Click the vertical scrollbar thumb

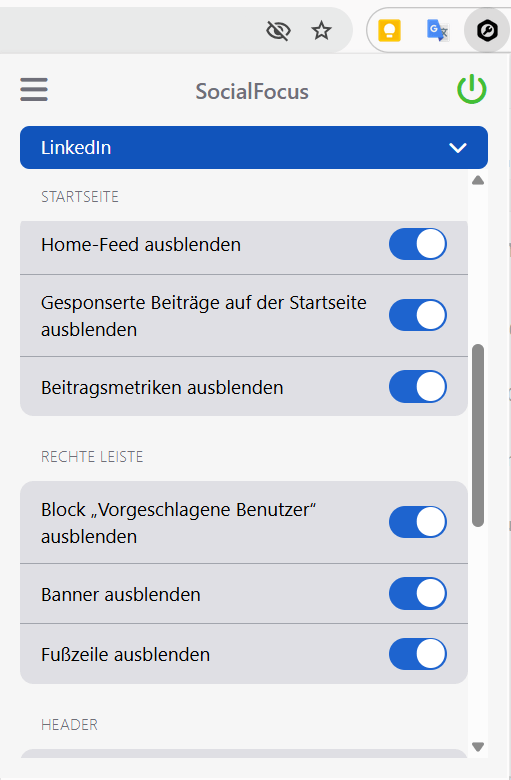(x=478, y=435)
